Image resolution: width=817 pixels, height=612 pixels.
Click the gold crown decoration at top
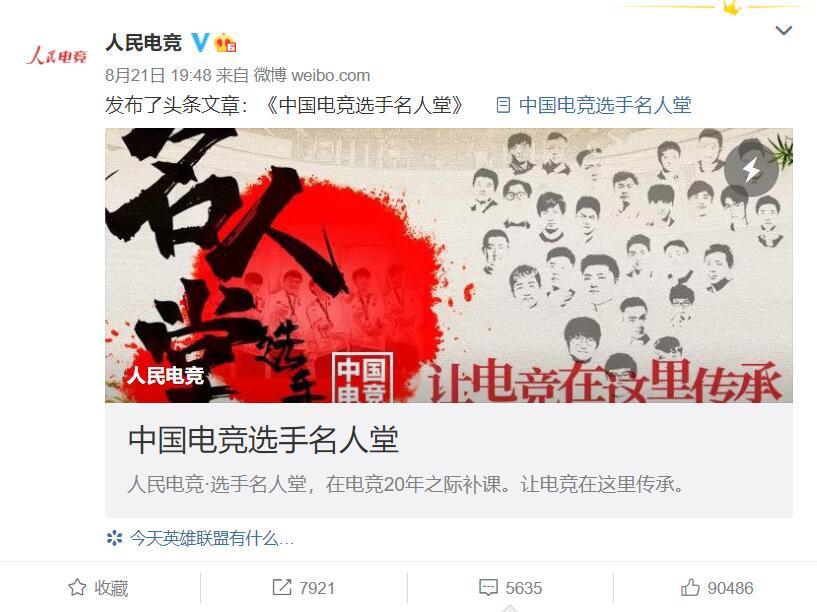732,7
